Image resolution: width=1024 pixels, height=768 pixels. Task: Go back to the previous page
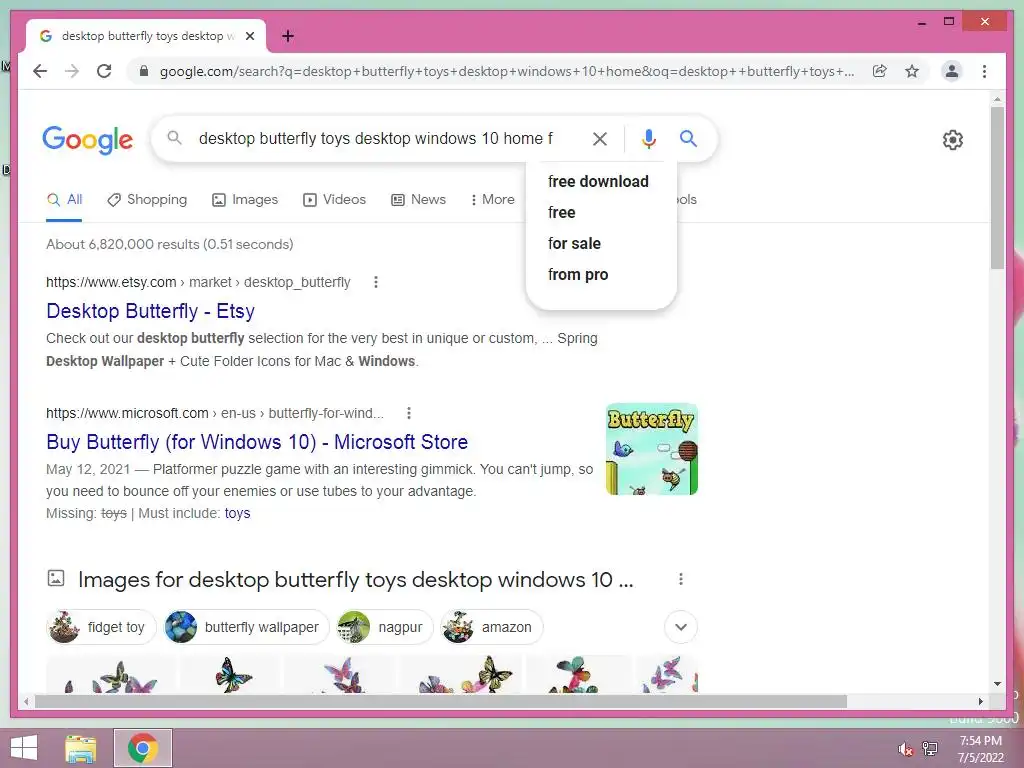click(x=40, y=71)
